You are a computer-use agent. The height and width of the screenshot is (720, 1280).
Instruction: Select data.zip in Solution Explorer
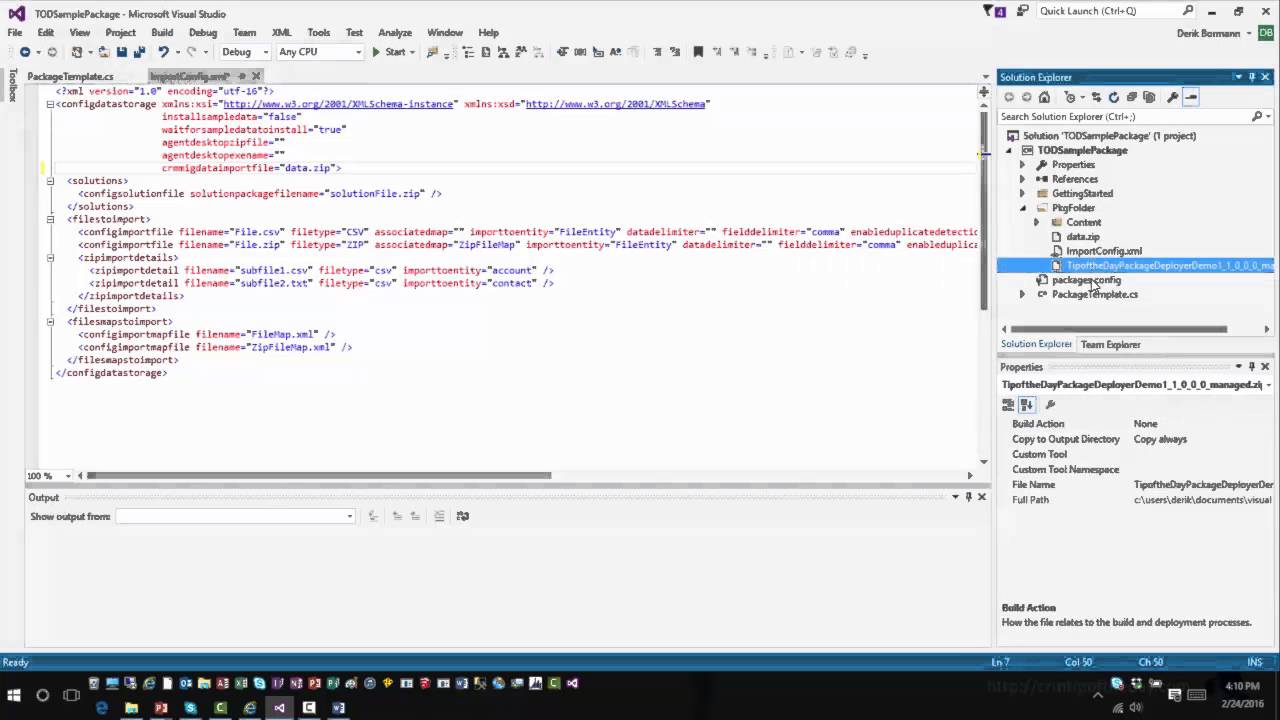tap(1083, 237)
